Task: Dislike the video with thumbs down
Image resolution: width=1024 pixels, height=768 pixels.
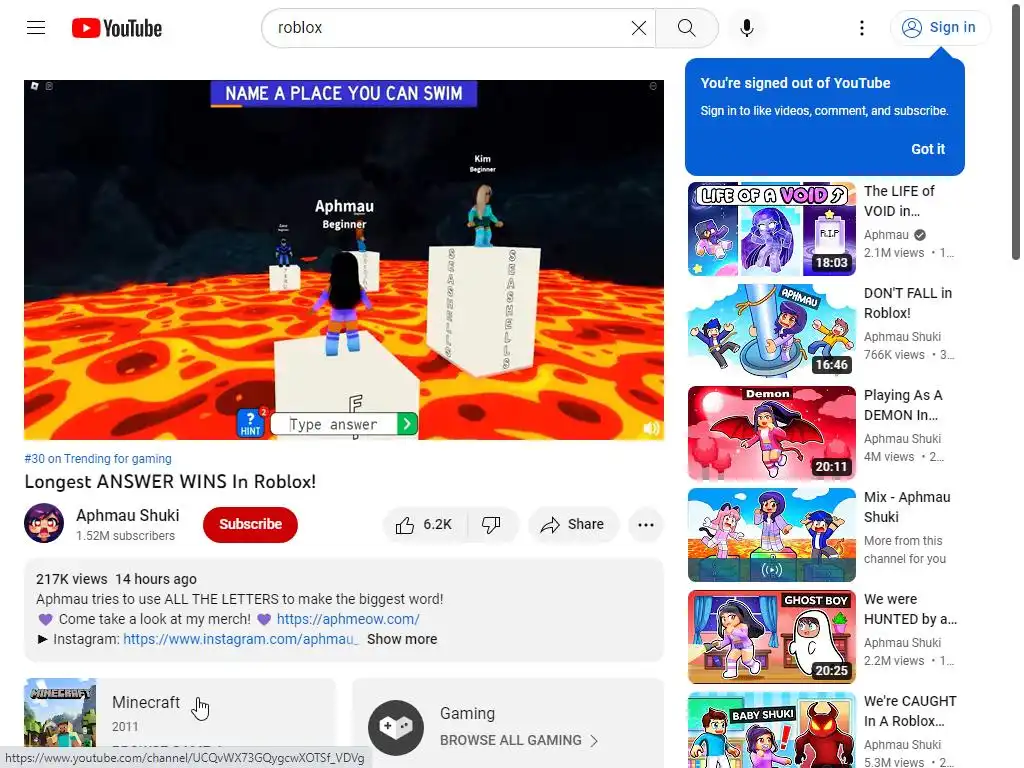Action: pos(492,524)
